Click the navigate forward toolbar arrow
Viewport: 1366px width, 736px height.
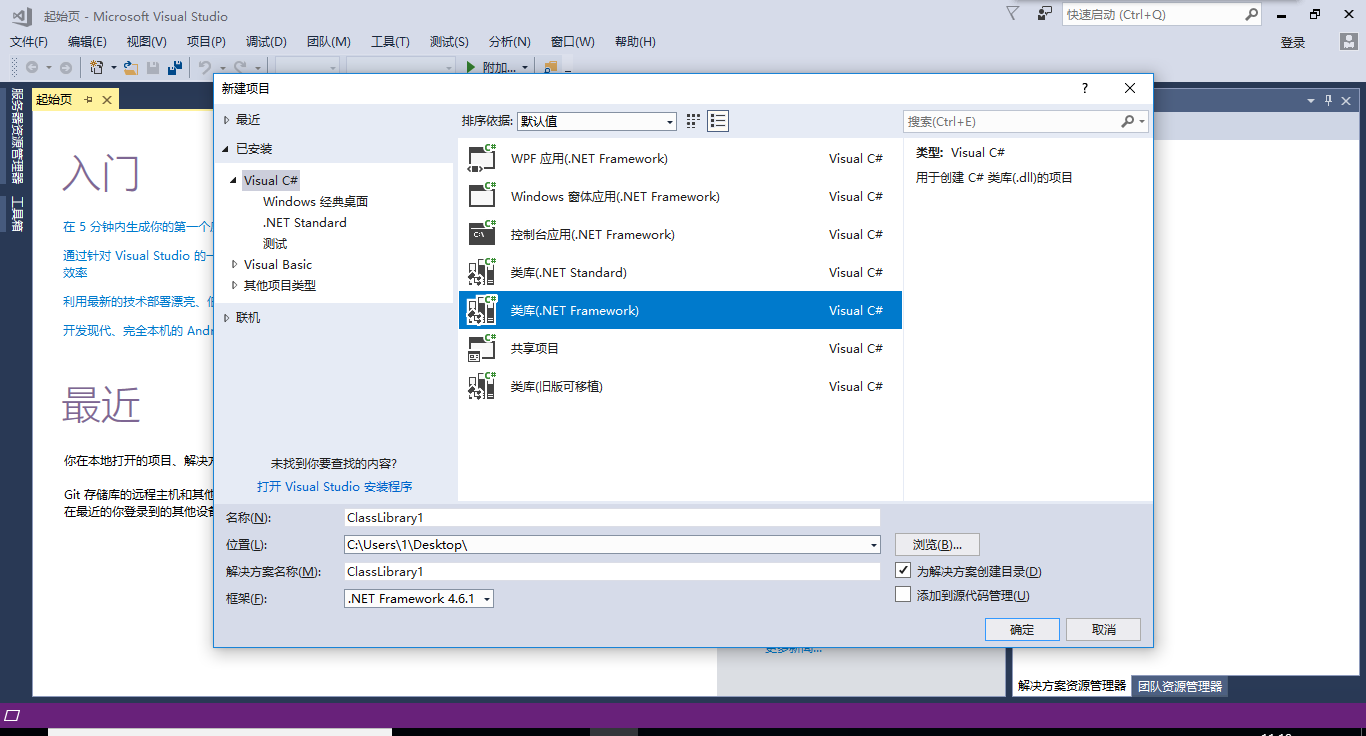point(66,67)
